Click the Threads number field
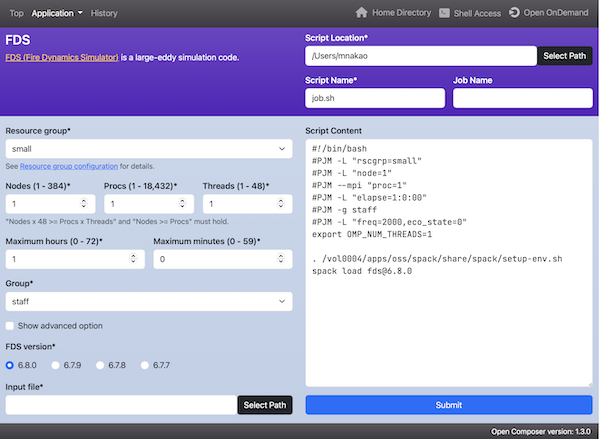This screenshot has width=600, height=439. tap(248, 204)
